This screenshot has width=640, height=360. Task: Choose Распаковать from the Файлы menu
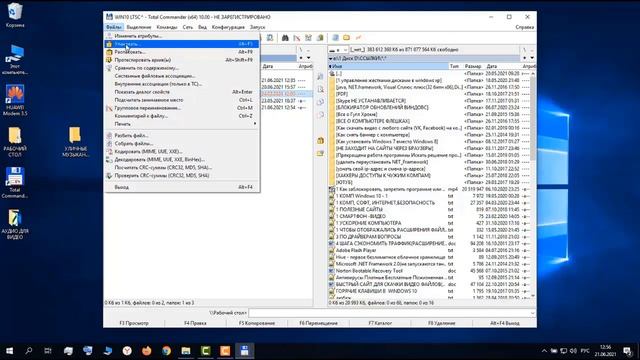coord(182,52)
